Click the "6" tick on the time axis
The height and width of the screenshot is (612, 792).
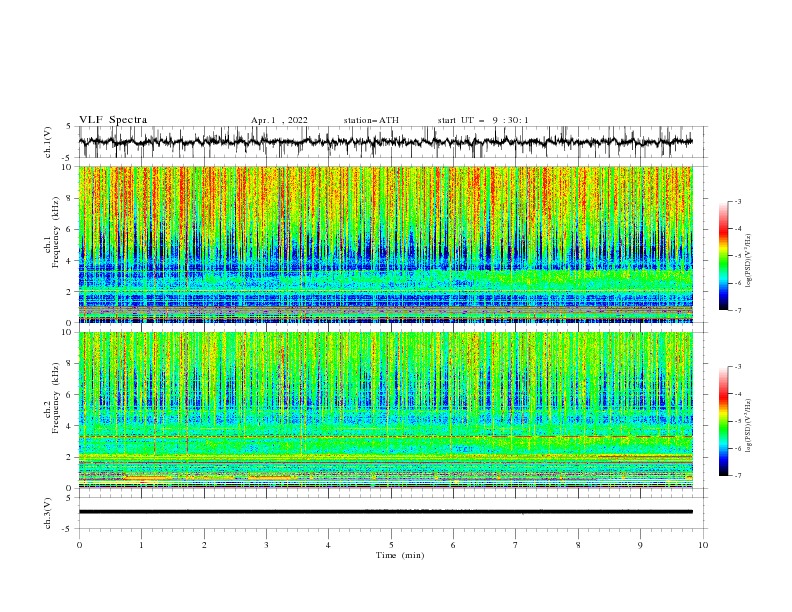point(453,545)
